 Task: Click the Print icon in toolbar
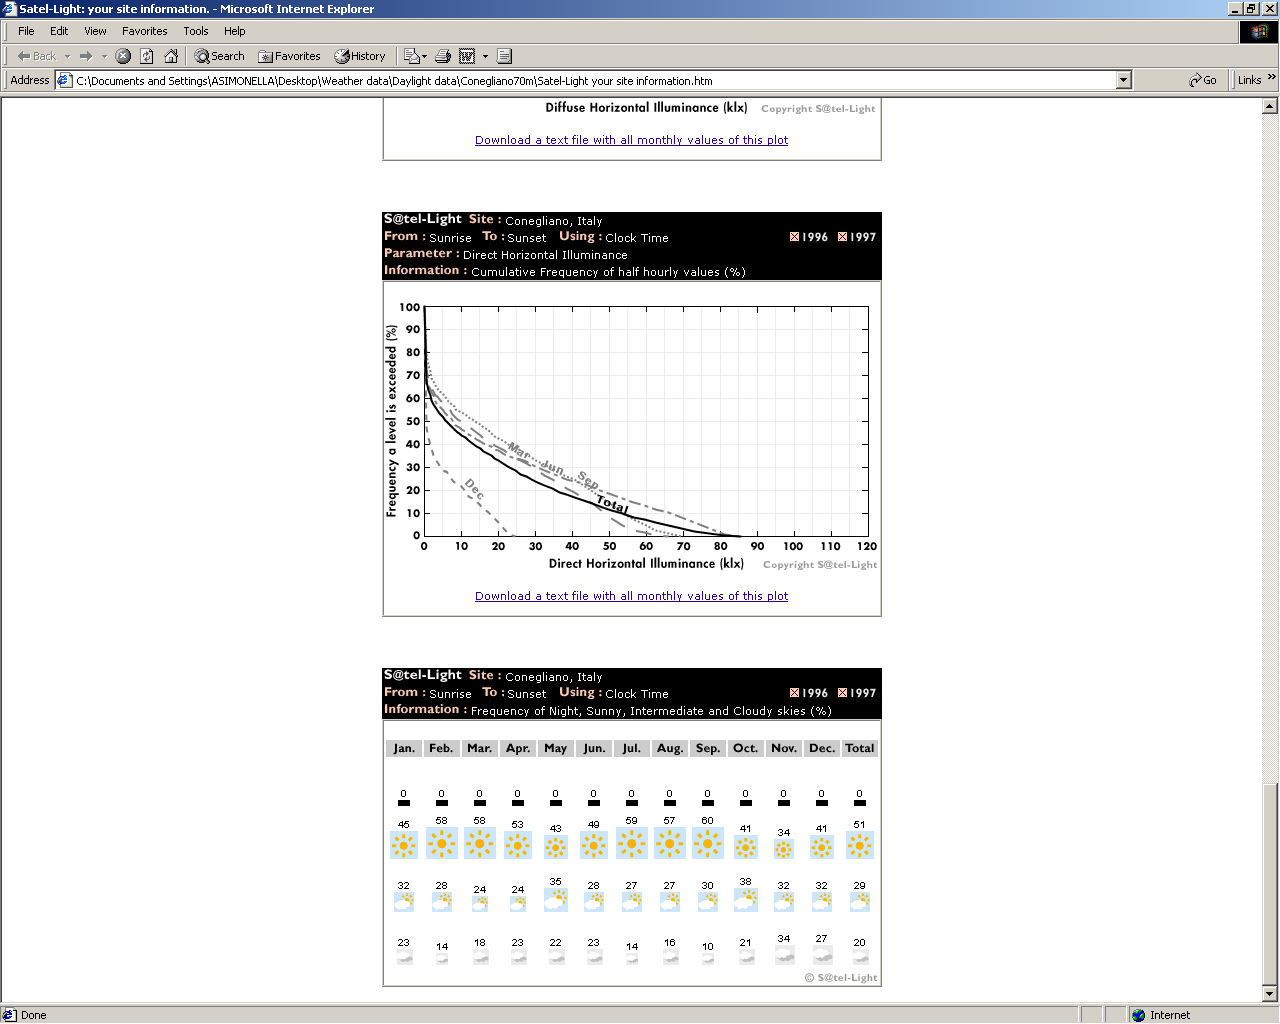click(x=443, y=56)
